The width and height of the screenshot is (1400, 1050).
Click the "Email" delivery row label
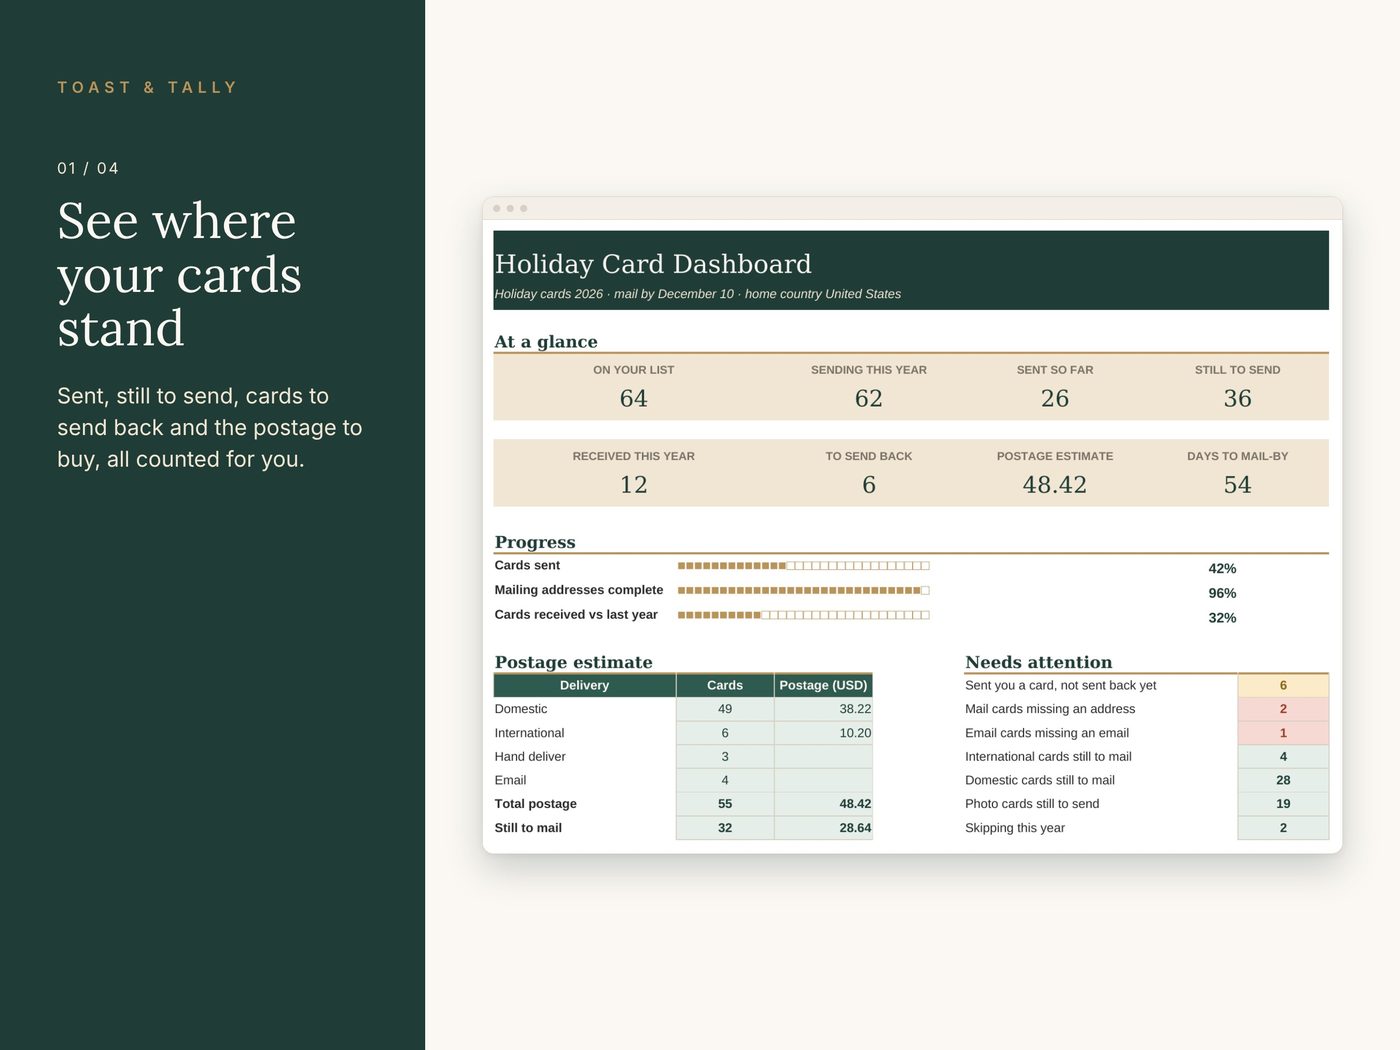[x=510, y=780]
